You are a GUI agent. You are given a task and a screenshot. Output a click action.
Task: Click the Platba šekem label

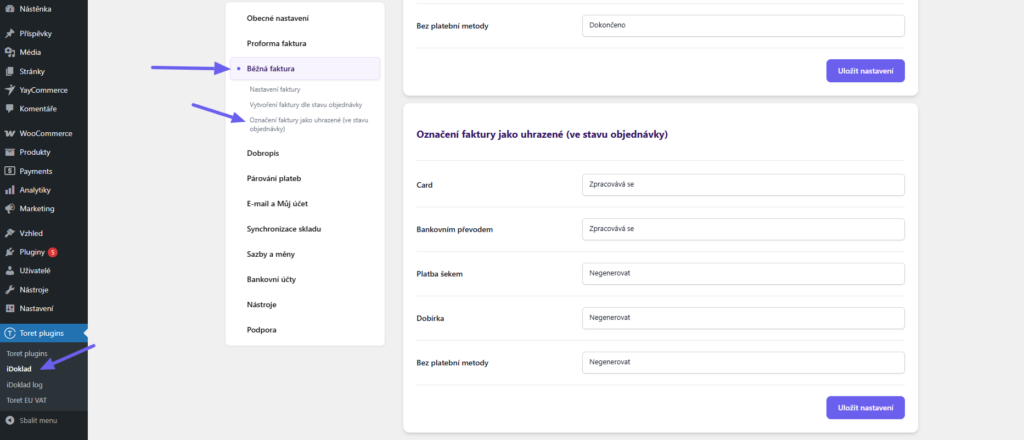(440, 274)
